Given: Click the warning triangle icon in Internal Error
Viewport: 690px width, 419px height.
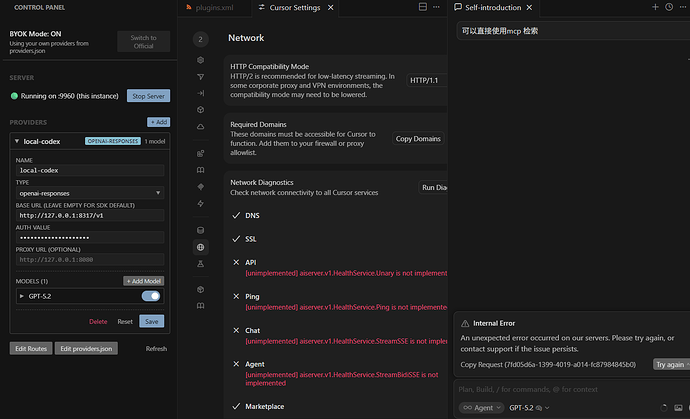Looking at the screenshot, I should pos(465,323).
